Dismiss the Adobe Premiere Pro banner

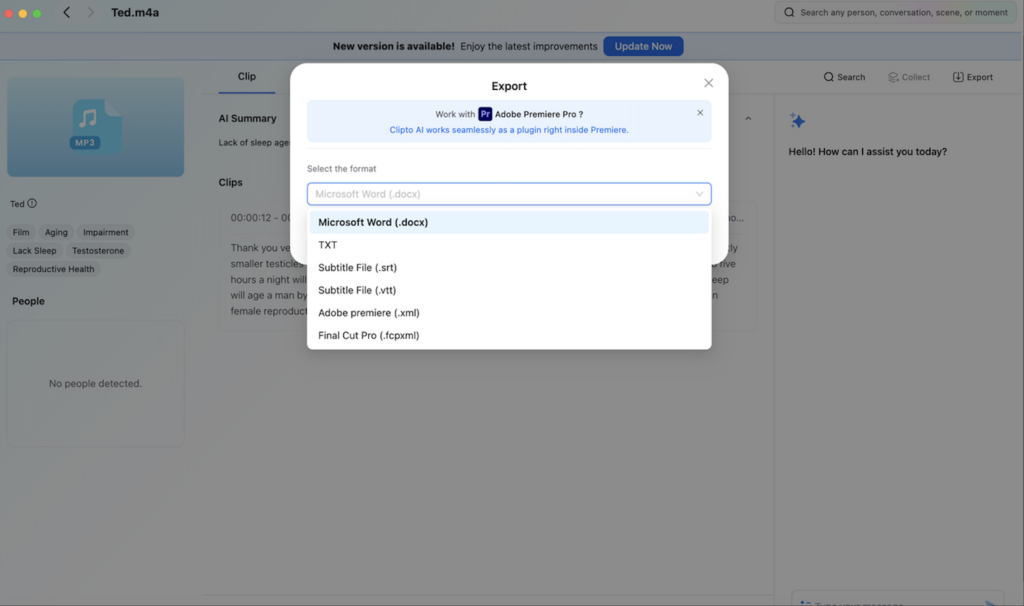[x=700, y=113]
